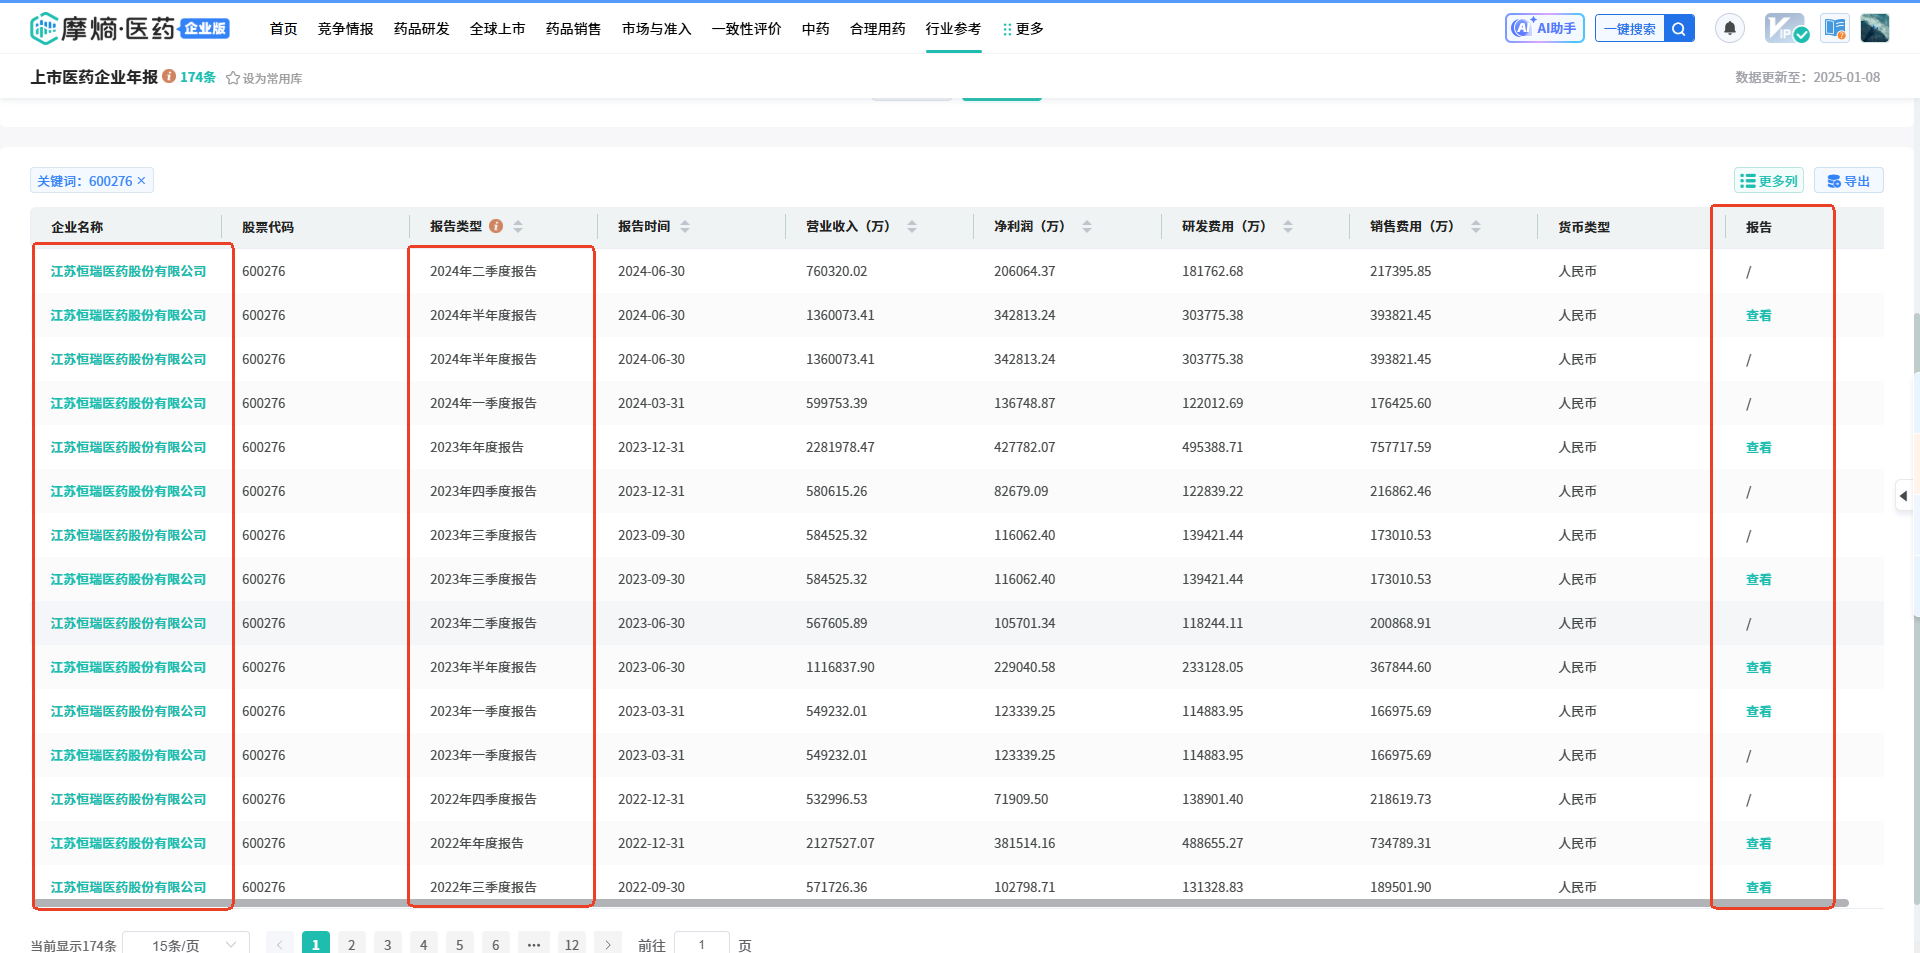Sort by 销售费用（万） column
Screen dimensions: 1920x953
point(1476,227)
